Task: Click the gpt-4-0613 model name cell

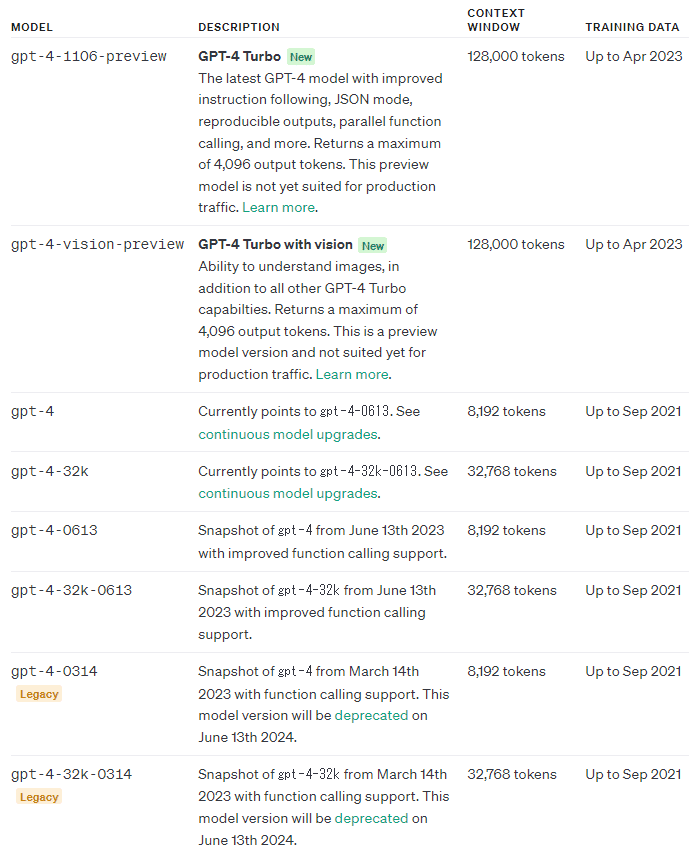Action: 54,530
